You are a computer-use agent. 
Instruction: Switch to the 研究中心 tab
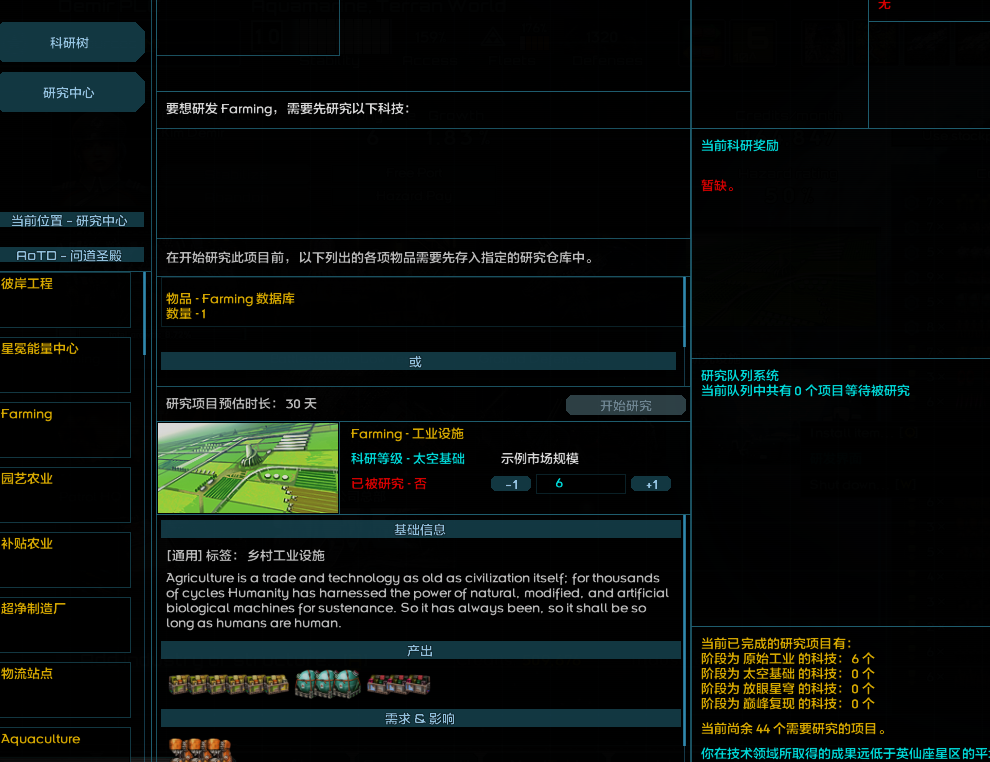(x=70, y=92)
